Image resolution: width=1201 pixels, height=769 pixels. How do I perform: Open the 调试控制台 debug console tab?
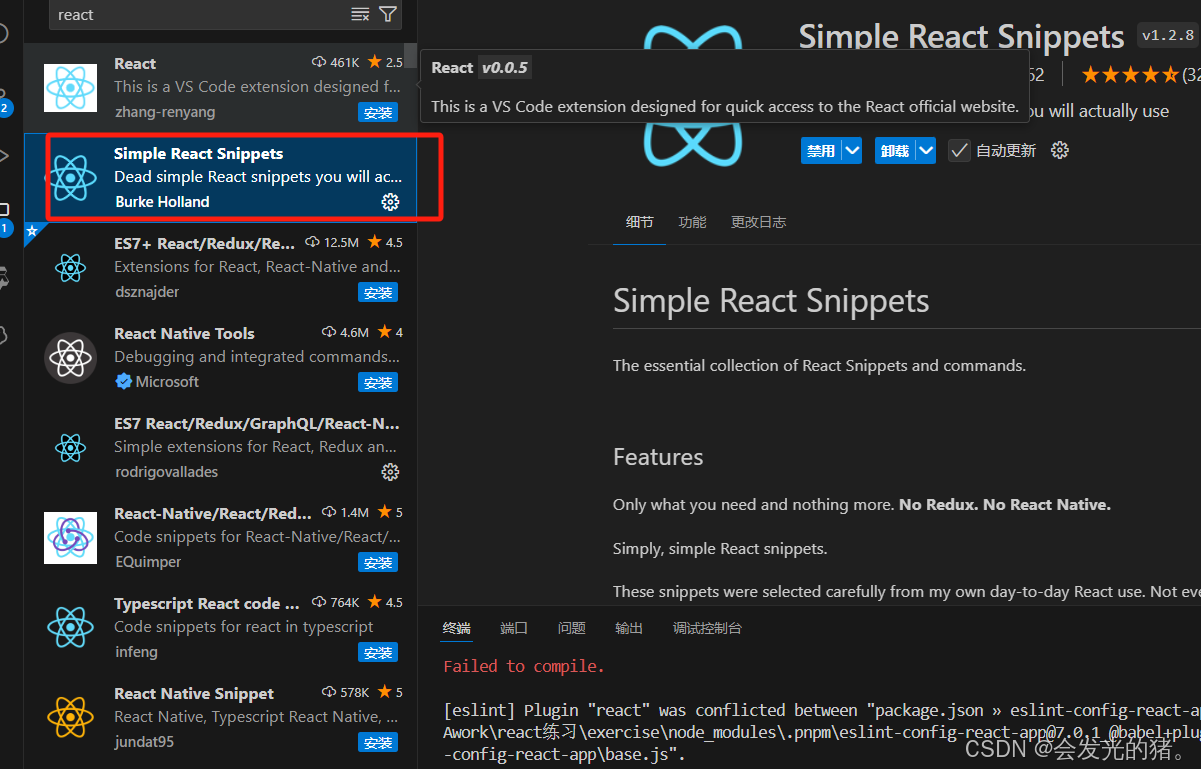point(707,628)
